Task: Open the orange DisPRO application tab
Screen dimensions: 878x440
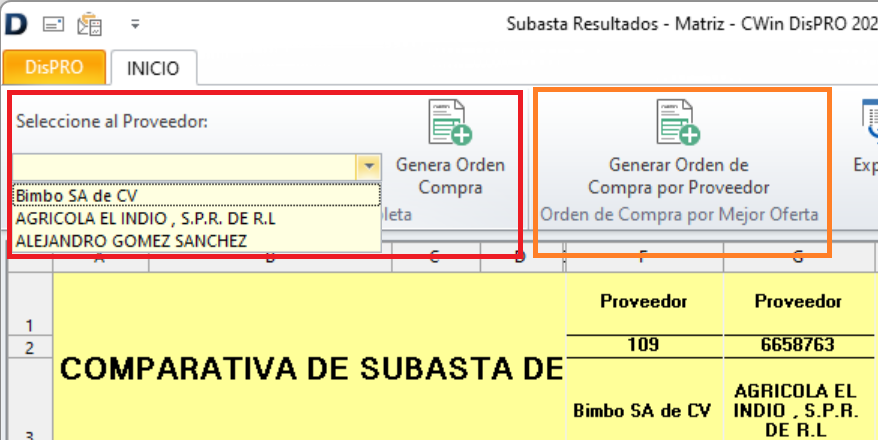Action: coord(53,68)
